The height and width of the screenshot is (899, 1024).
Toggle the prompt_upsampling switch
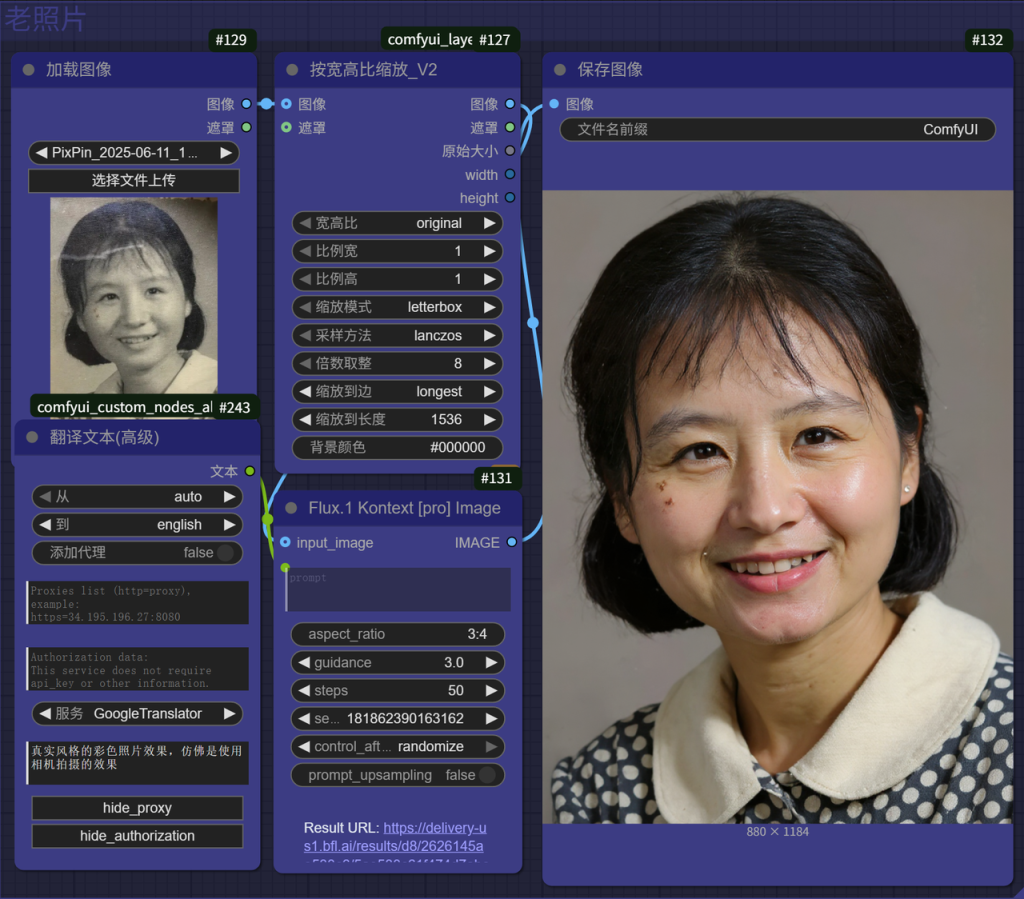coord(487,775)
